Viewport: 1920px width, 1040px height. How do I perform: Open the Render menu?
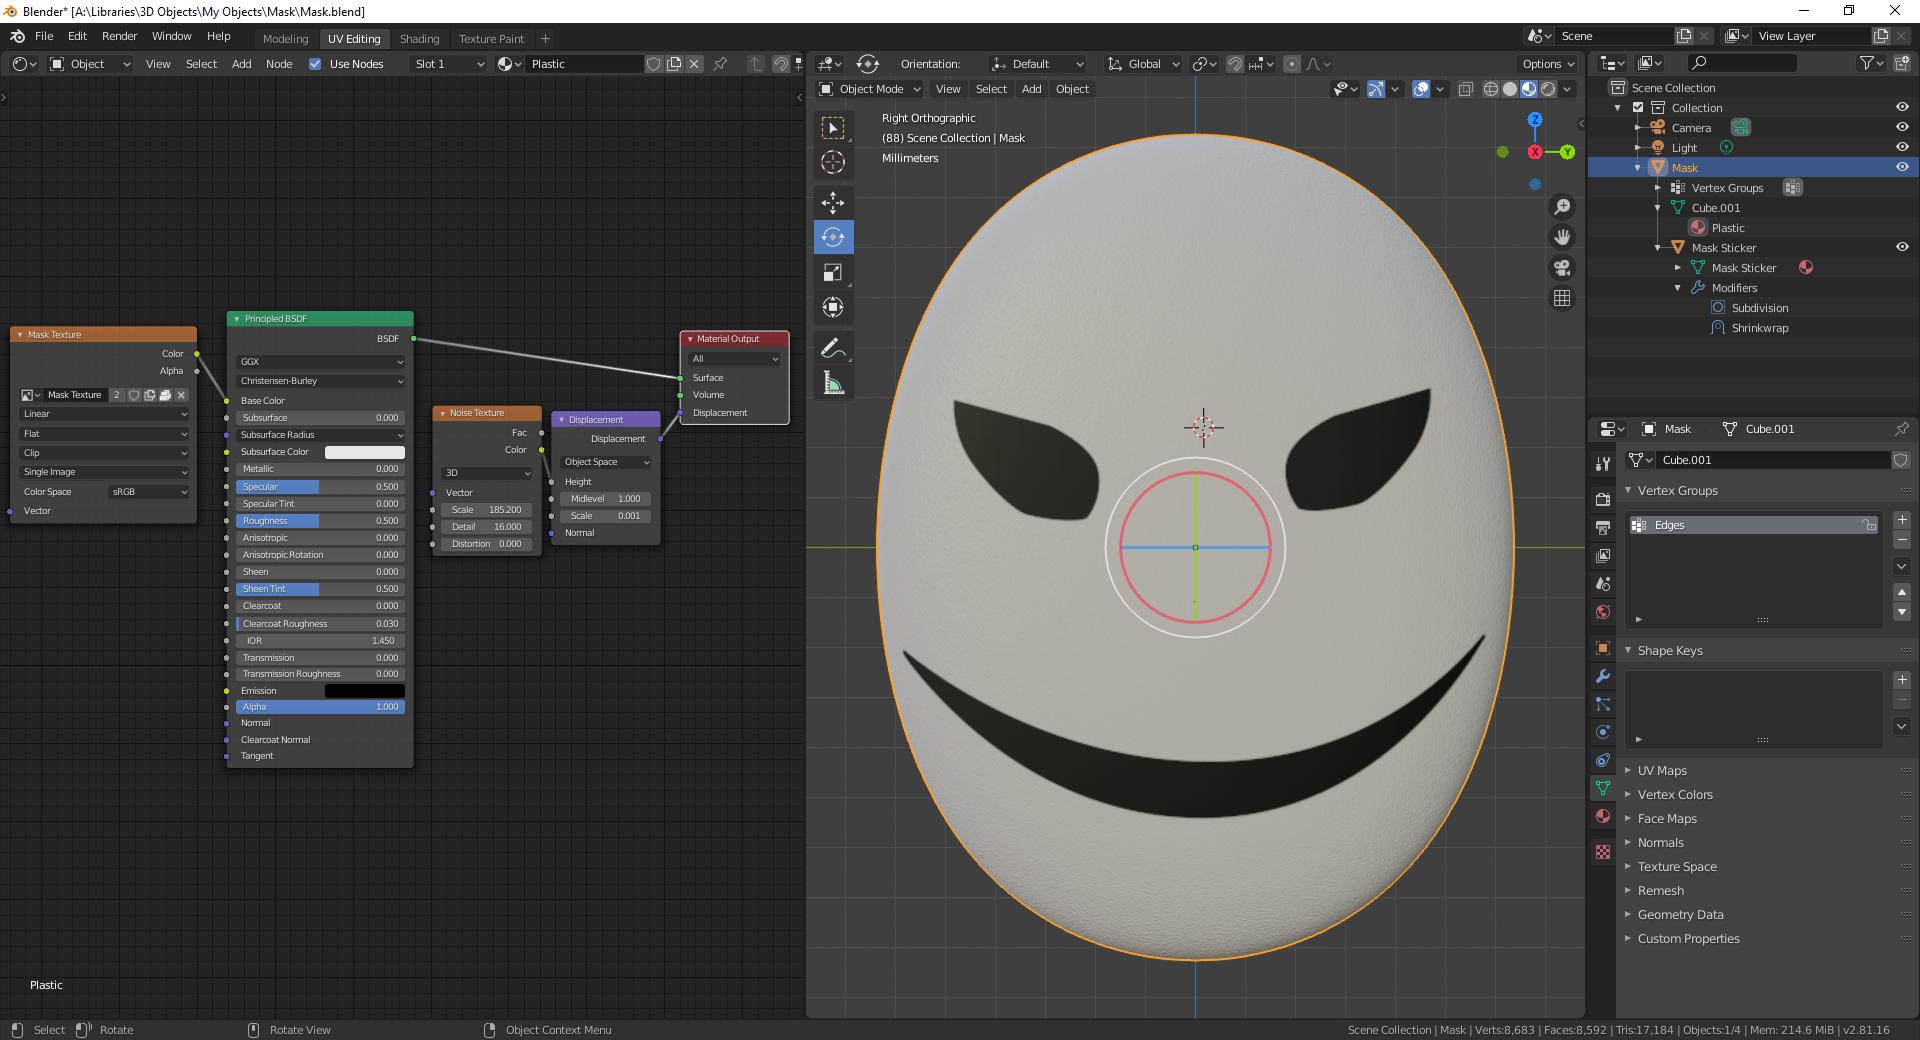(x=119, y=36)
